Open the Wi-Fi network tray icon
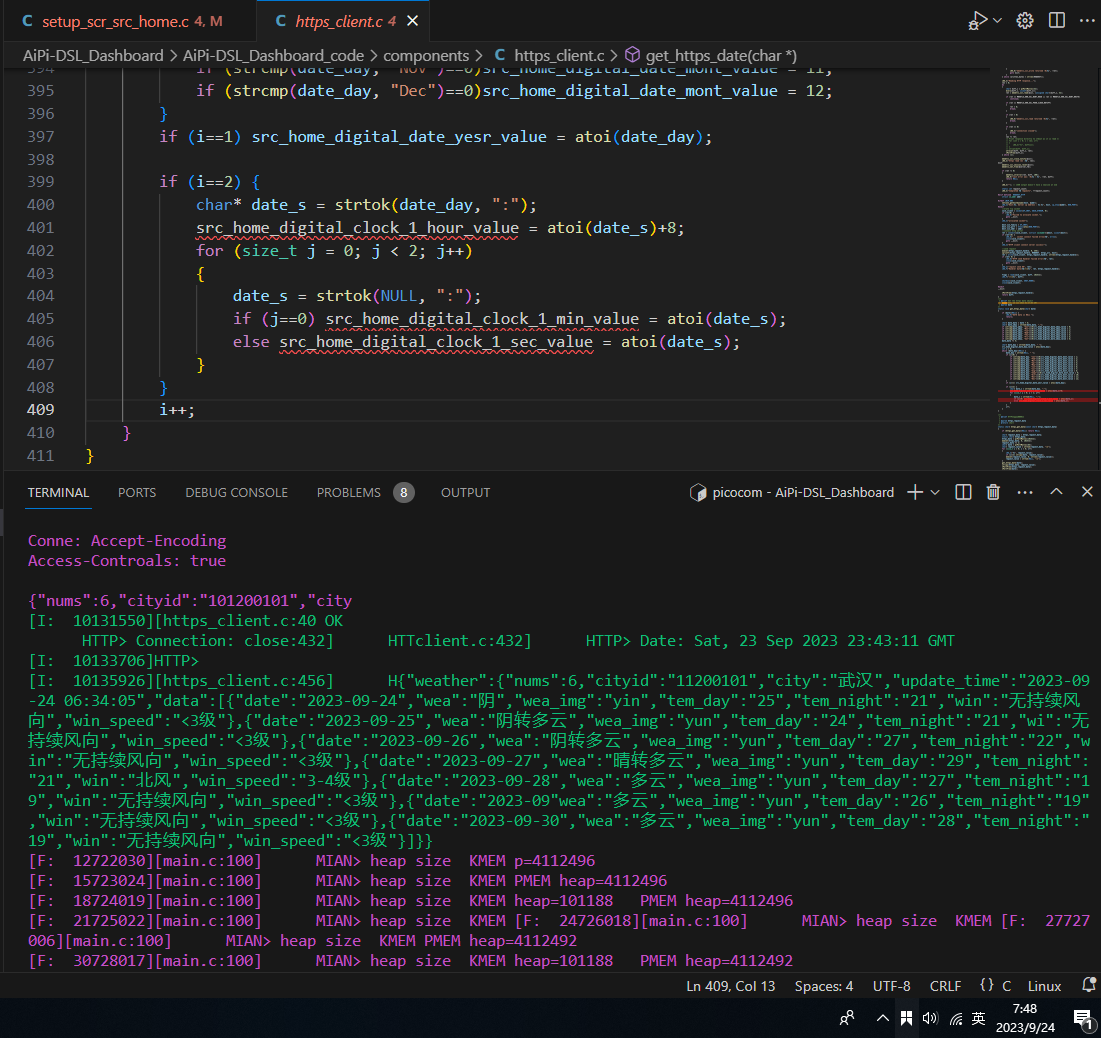Screen dimensions: 1101x1038 (x=956, y=1018)
